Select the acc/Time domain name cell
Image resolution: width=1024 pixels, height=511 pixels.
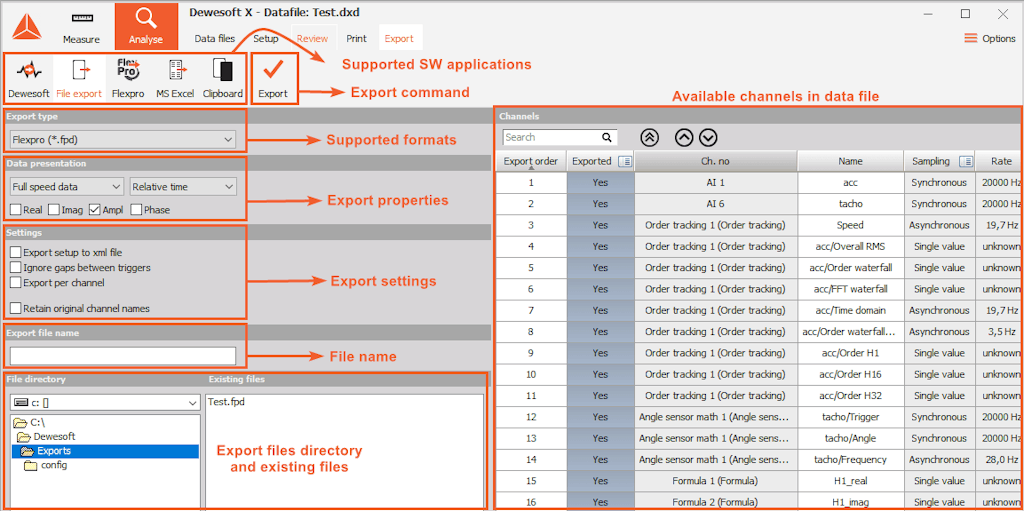(x=850, y=310)
